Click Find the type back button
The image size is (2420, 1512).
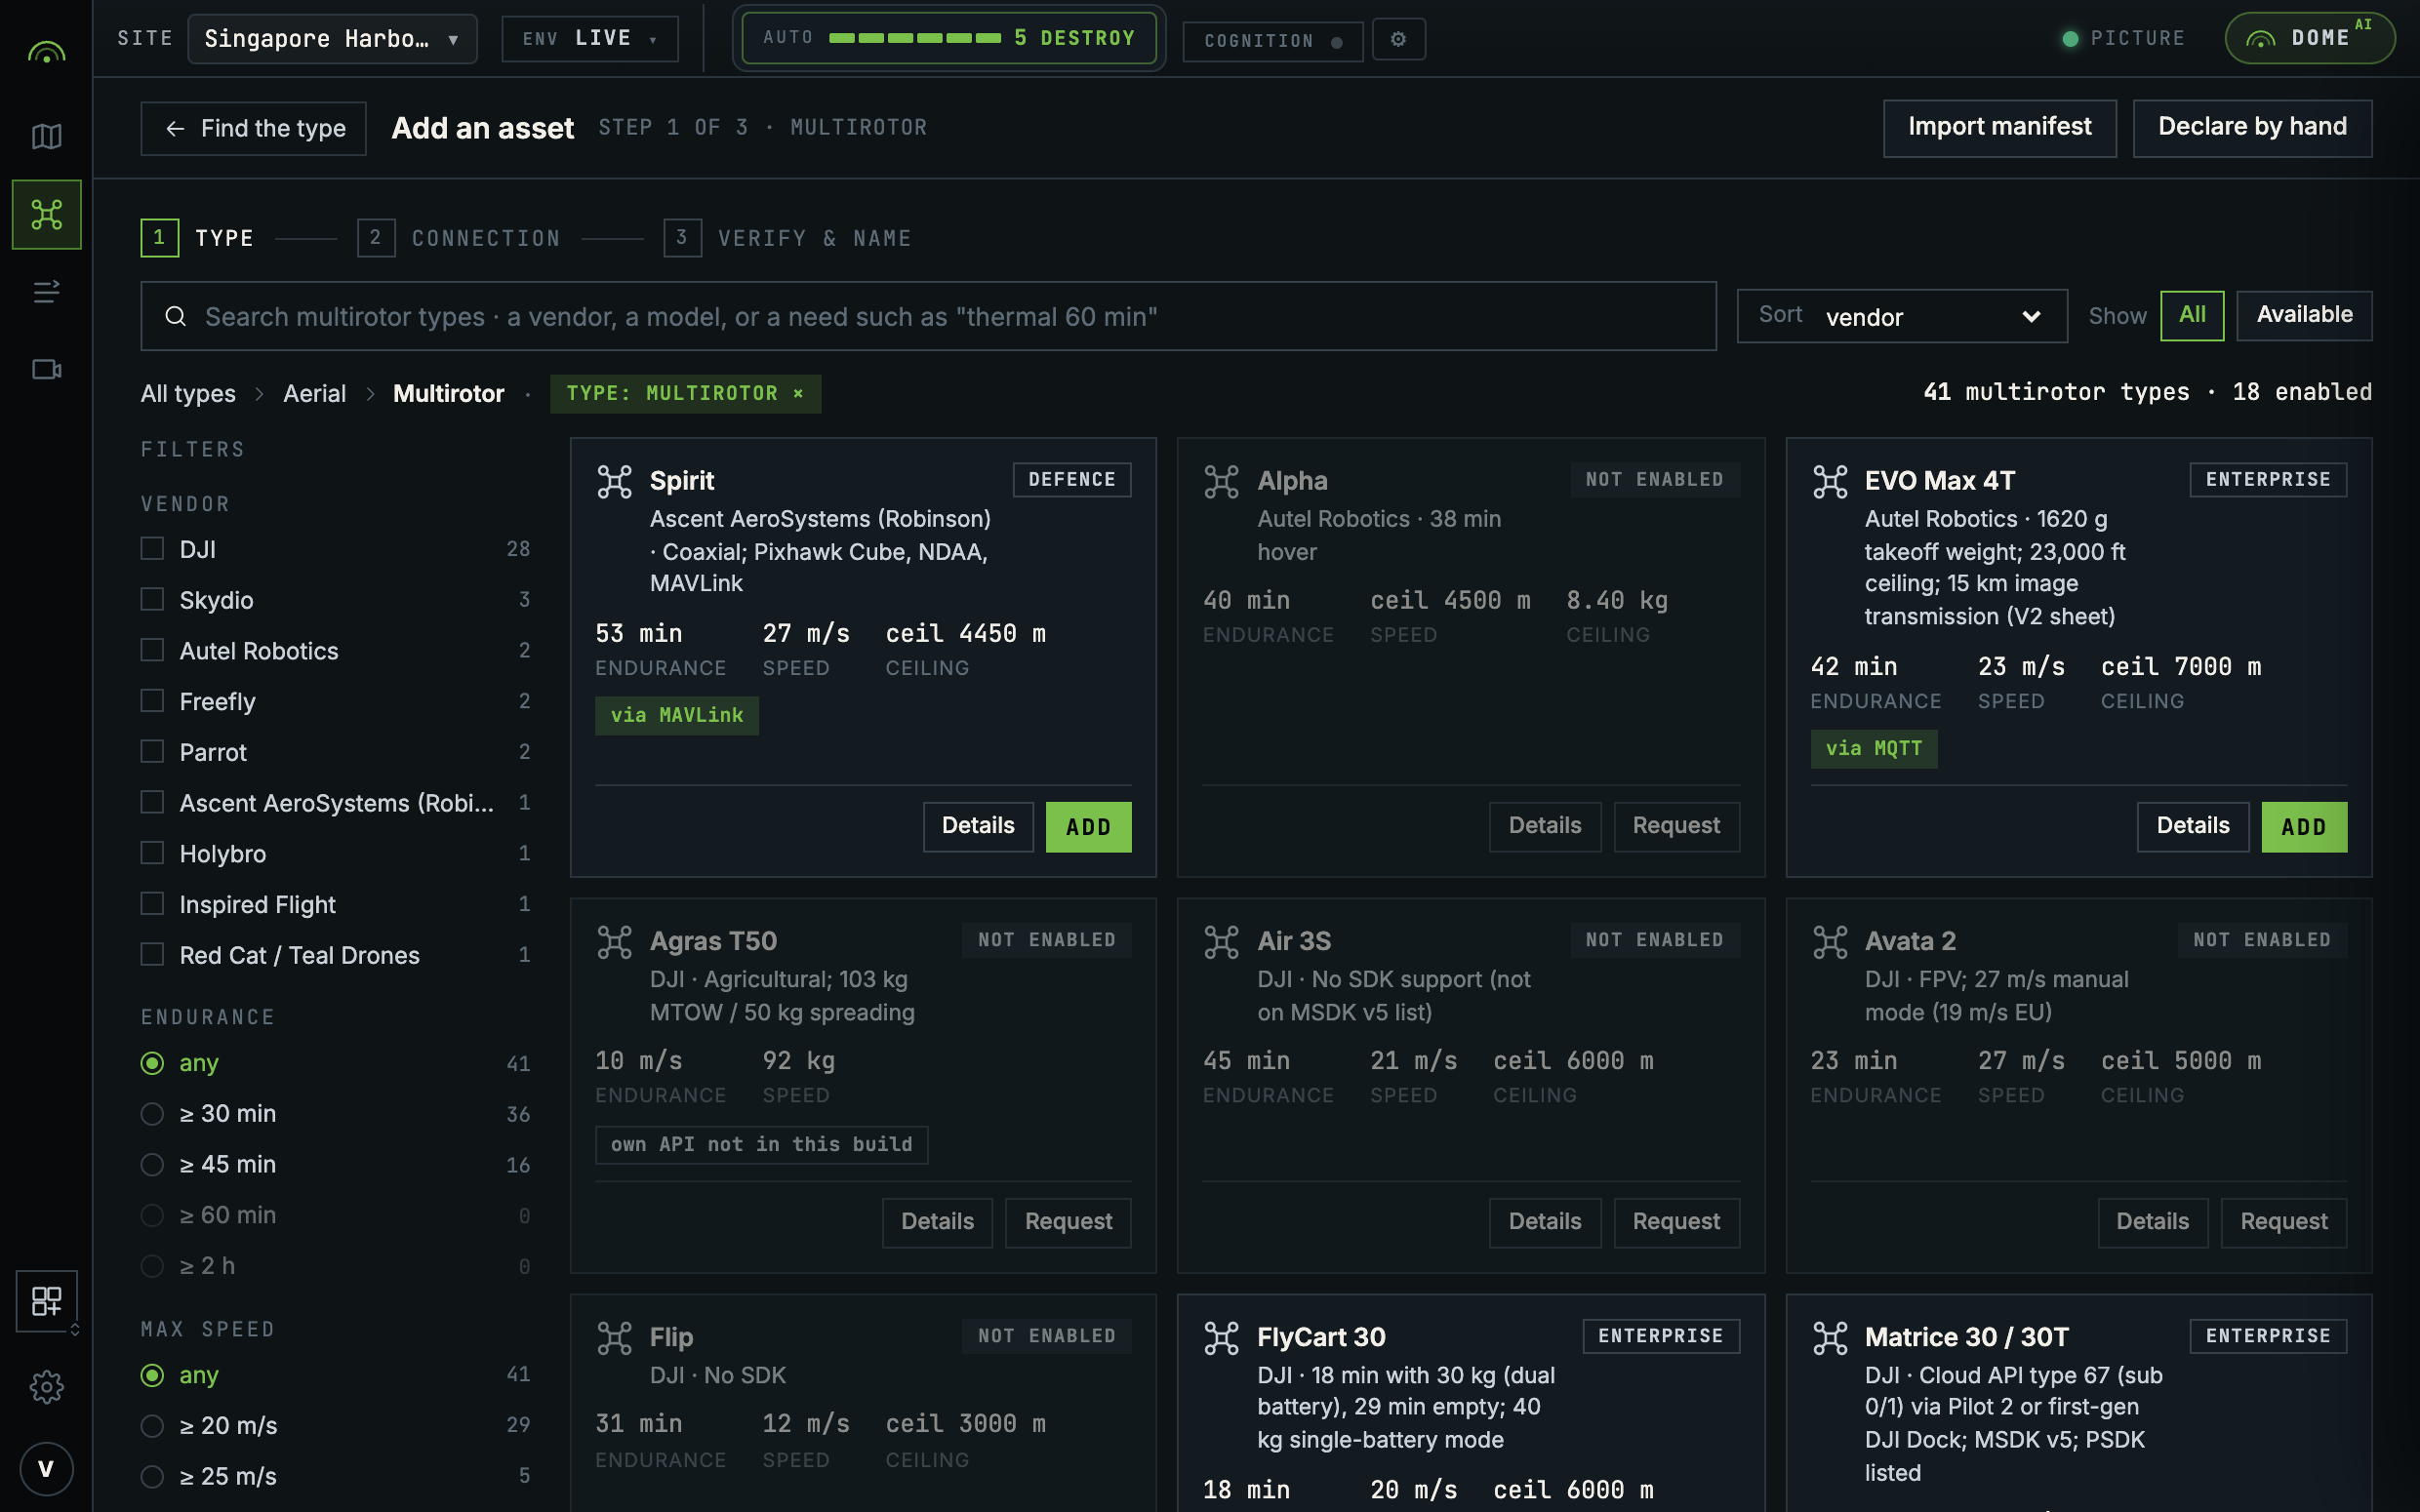253,128
